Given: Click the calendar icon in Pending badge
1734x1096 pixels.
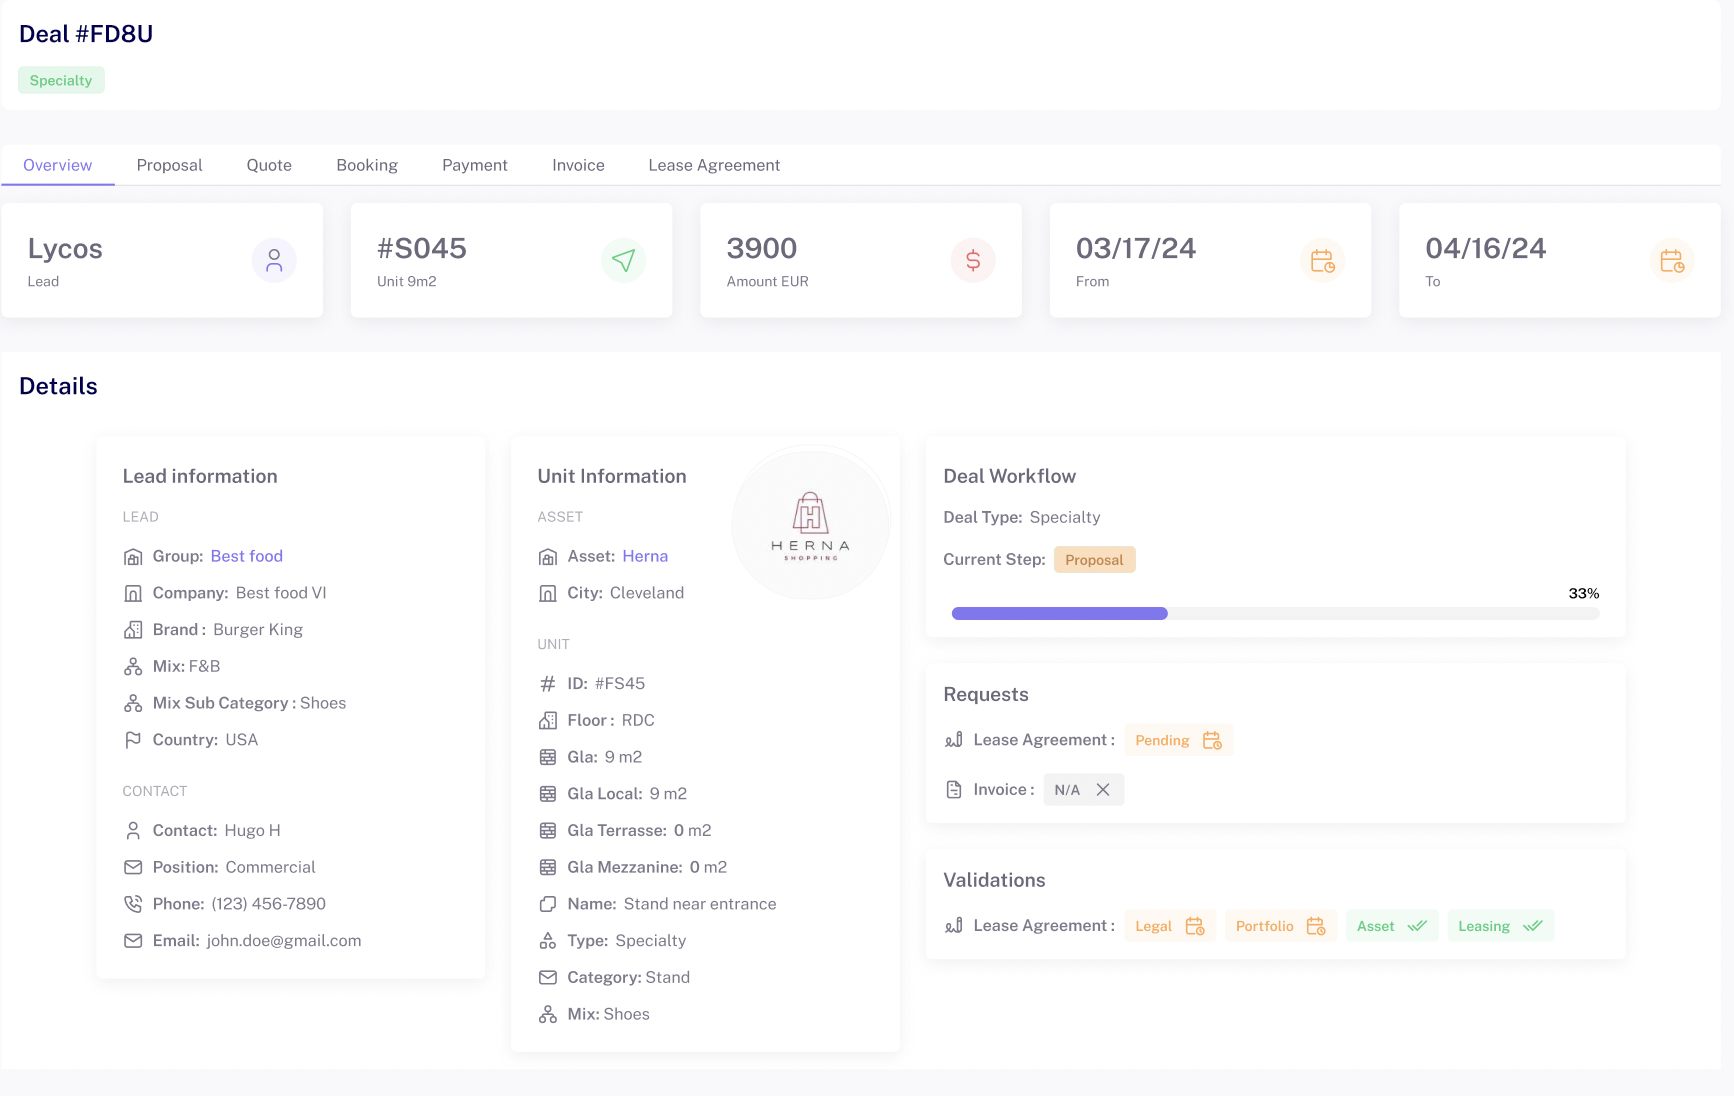Looking at the screenshot, I should (x=1212, y=740).
